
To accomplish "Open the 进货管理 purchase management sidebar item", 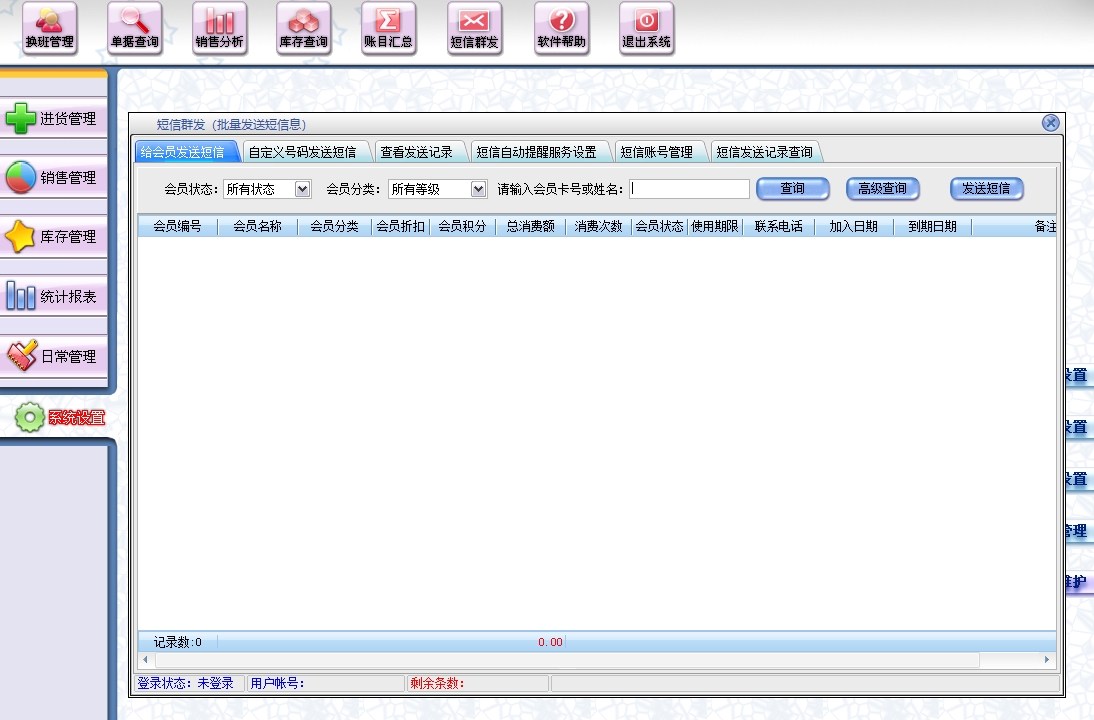I will (x=53, y=119).
